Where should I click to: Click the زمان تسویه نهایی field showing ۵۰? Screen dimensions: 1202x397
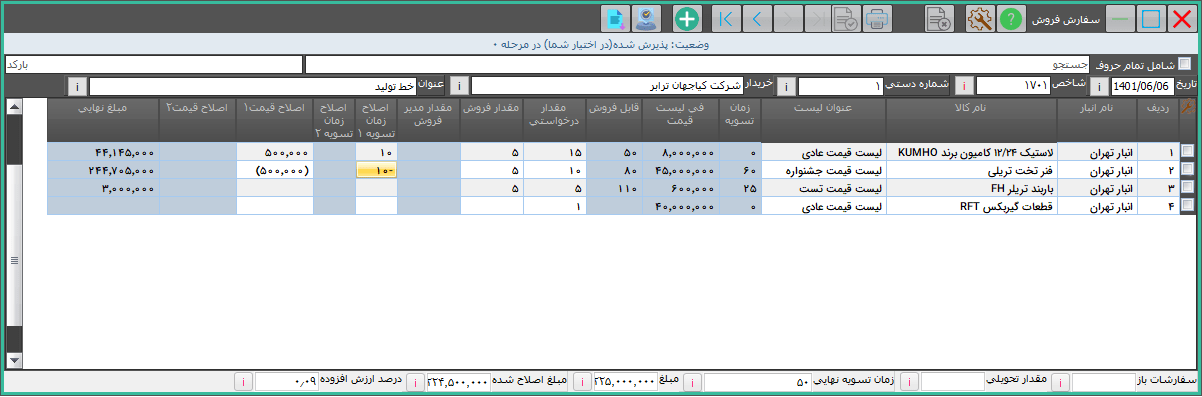click(x=758, y=382)
